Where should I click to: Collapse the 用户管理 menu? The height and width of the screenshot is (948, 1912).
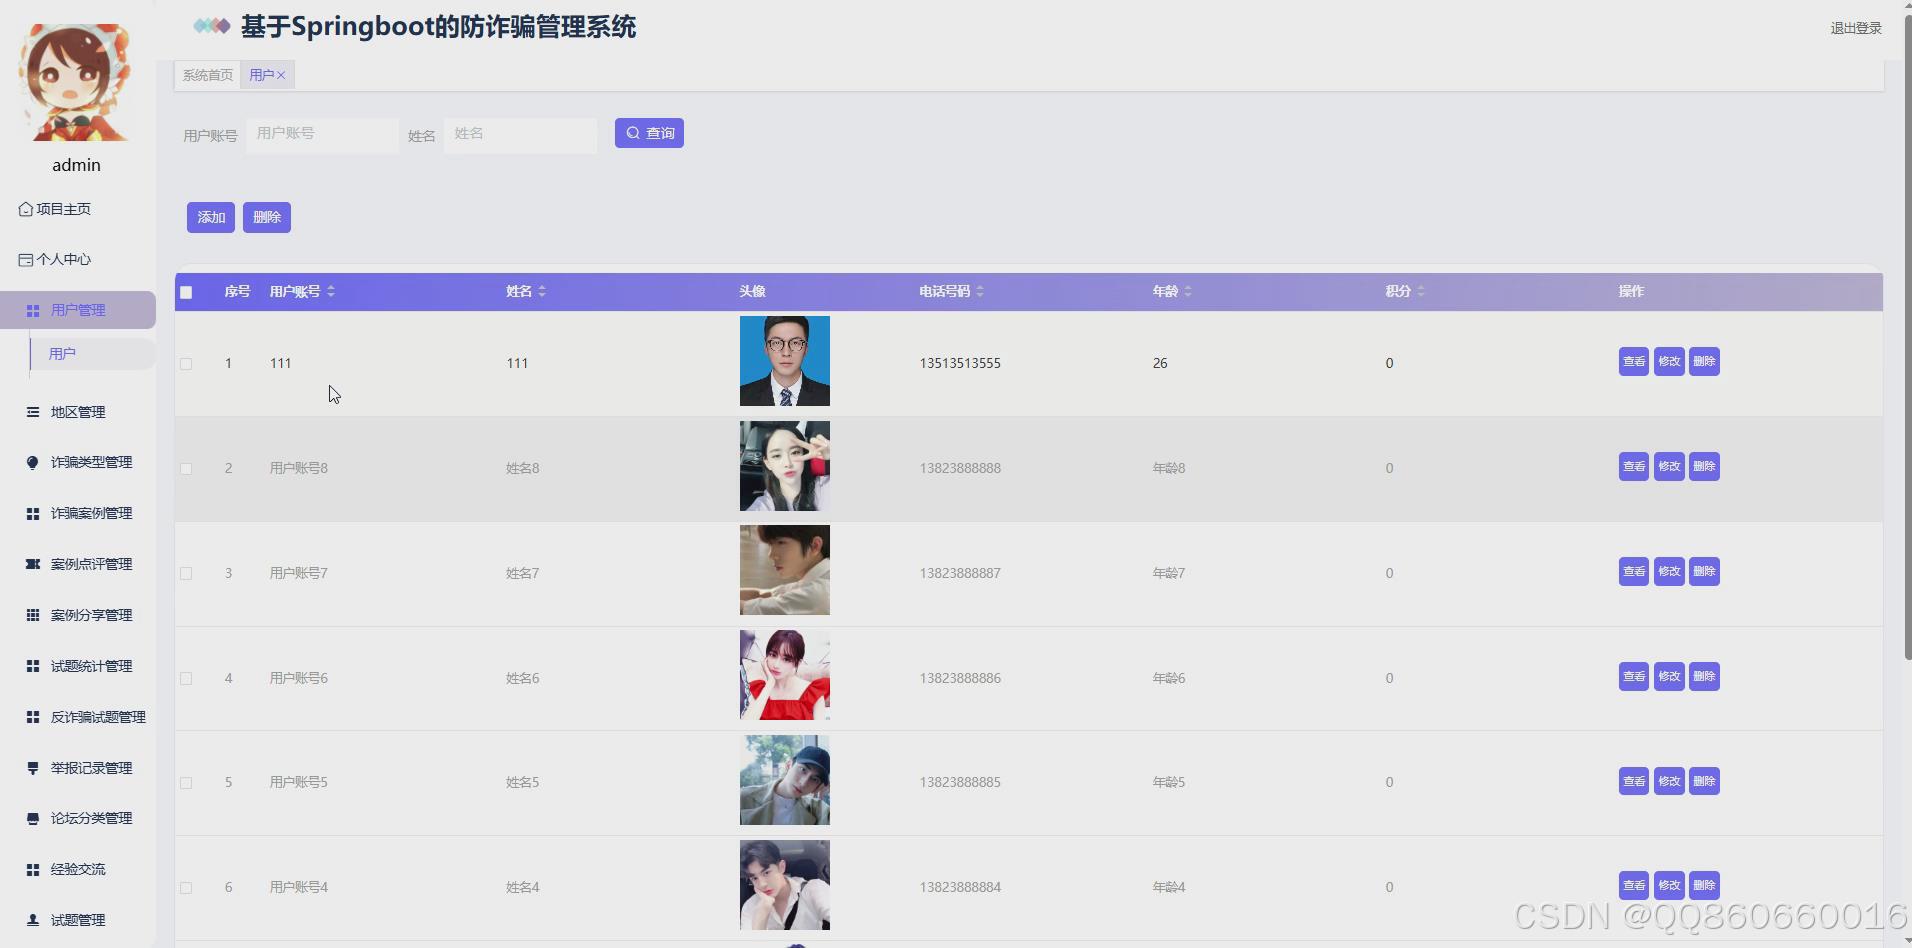pyautogui.click(x=78, y=310)
